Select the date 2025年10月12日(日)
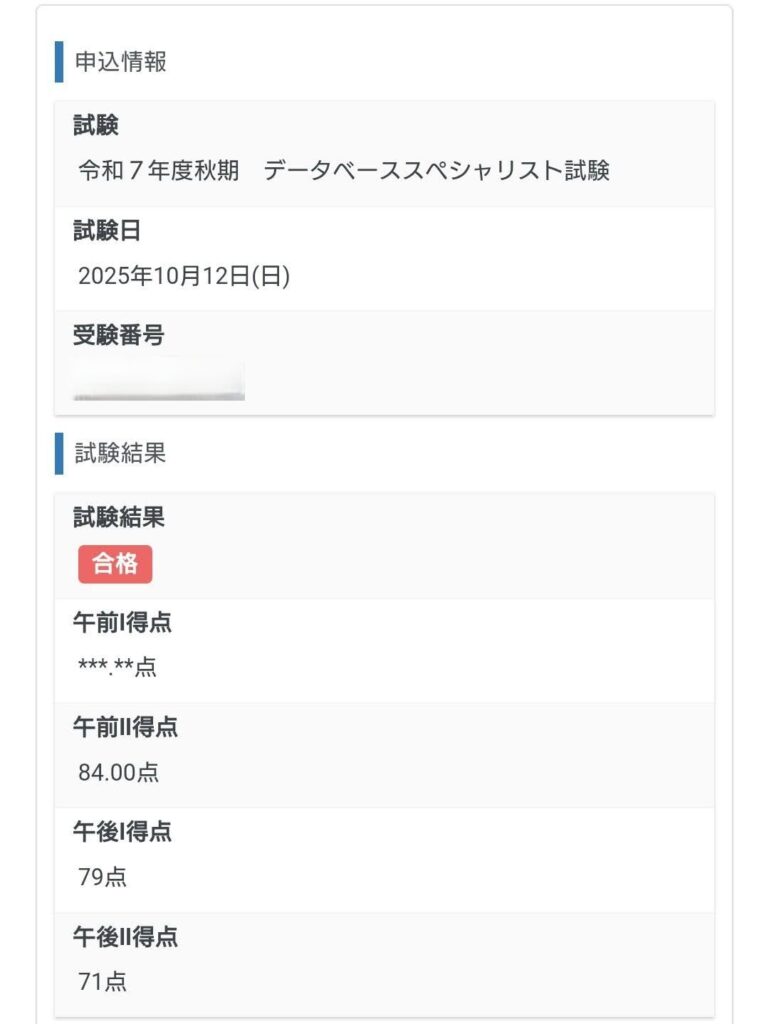Image resolution: width=769 pixels, height=1024 pixels. (x=184, y=277)
